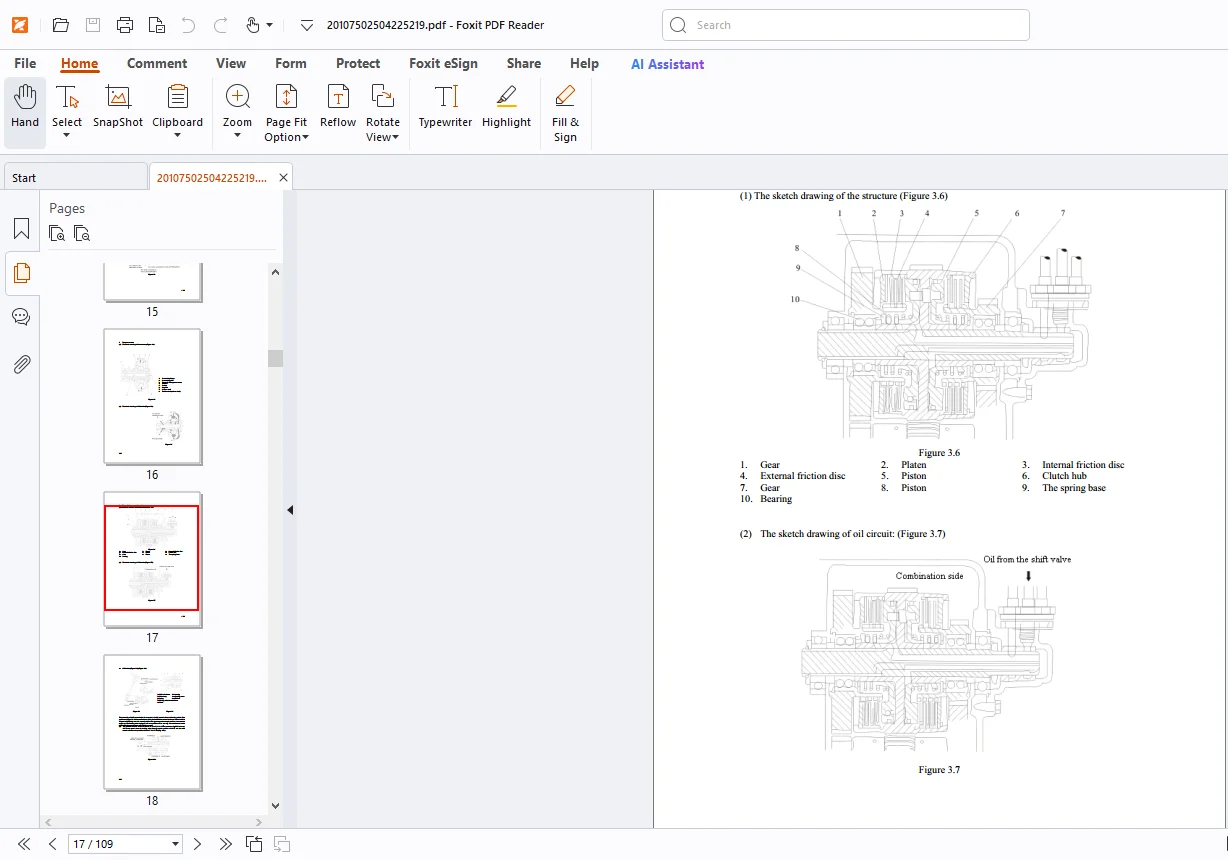
Task: Click thumbnail scrollbar up arrow
Action: coord(276,271)
